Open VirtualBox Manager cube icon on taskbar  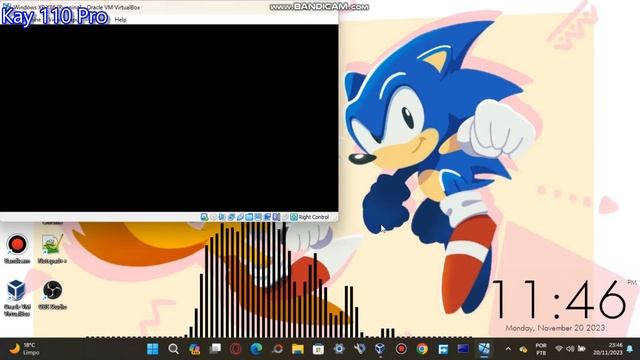click(x=380, y=349)
